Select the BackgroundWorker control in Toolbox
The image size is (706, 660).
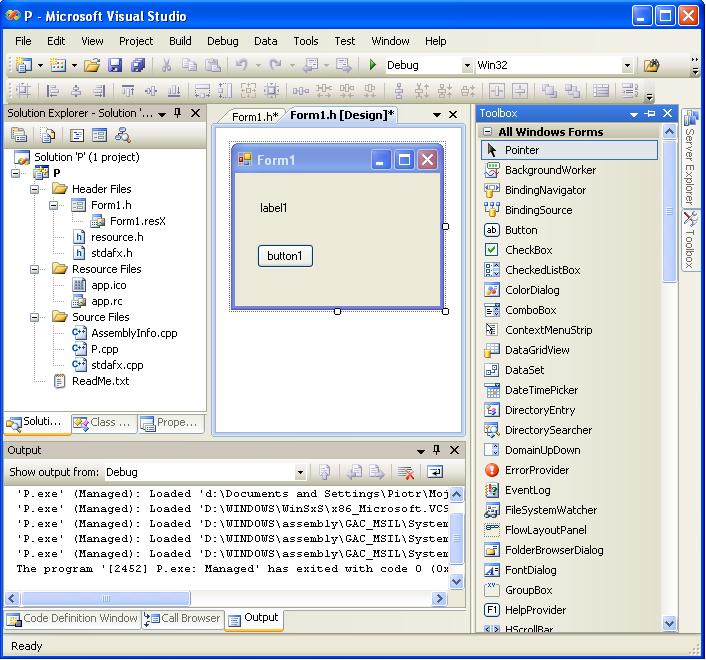pos(569,170)
